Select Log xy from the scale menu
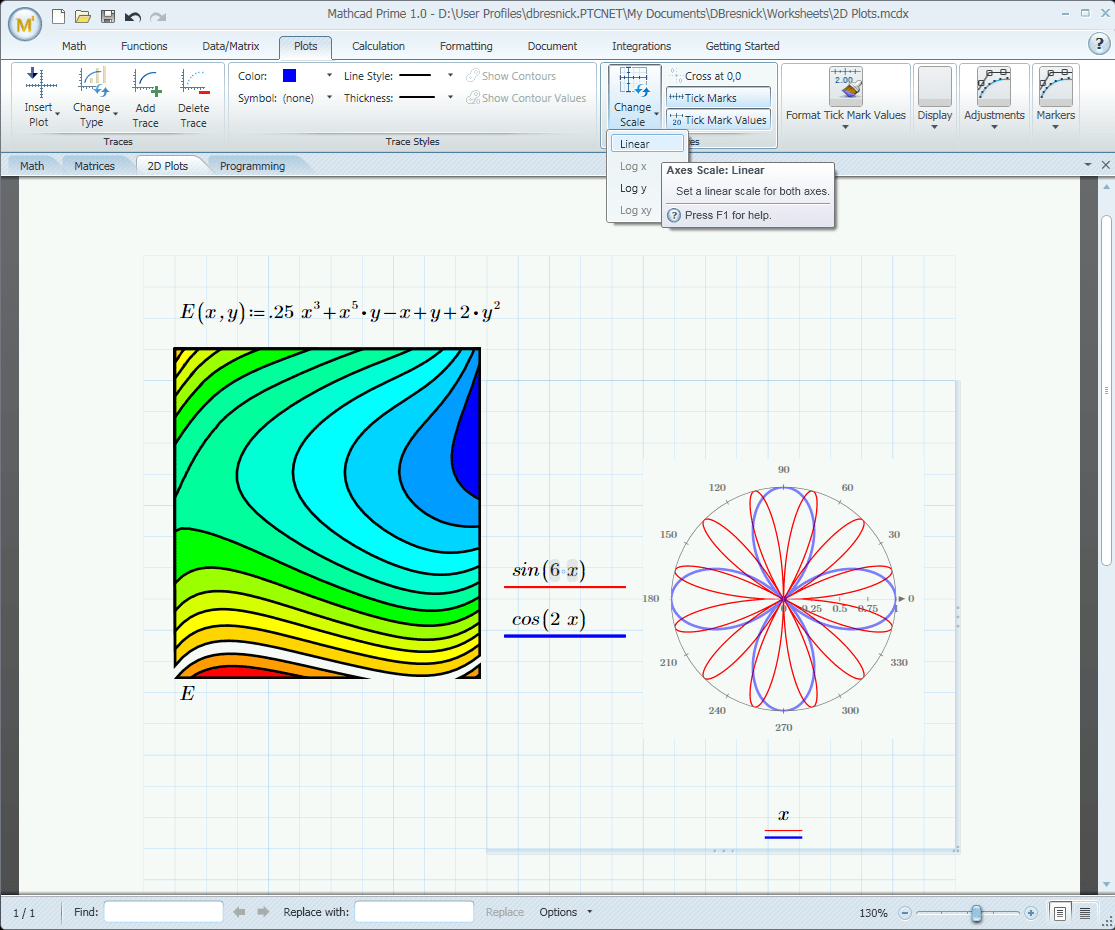Viewport: 1115px width, 930px height. (634, 210)
